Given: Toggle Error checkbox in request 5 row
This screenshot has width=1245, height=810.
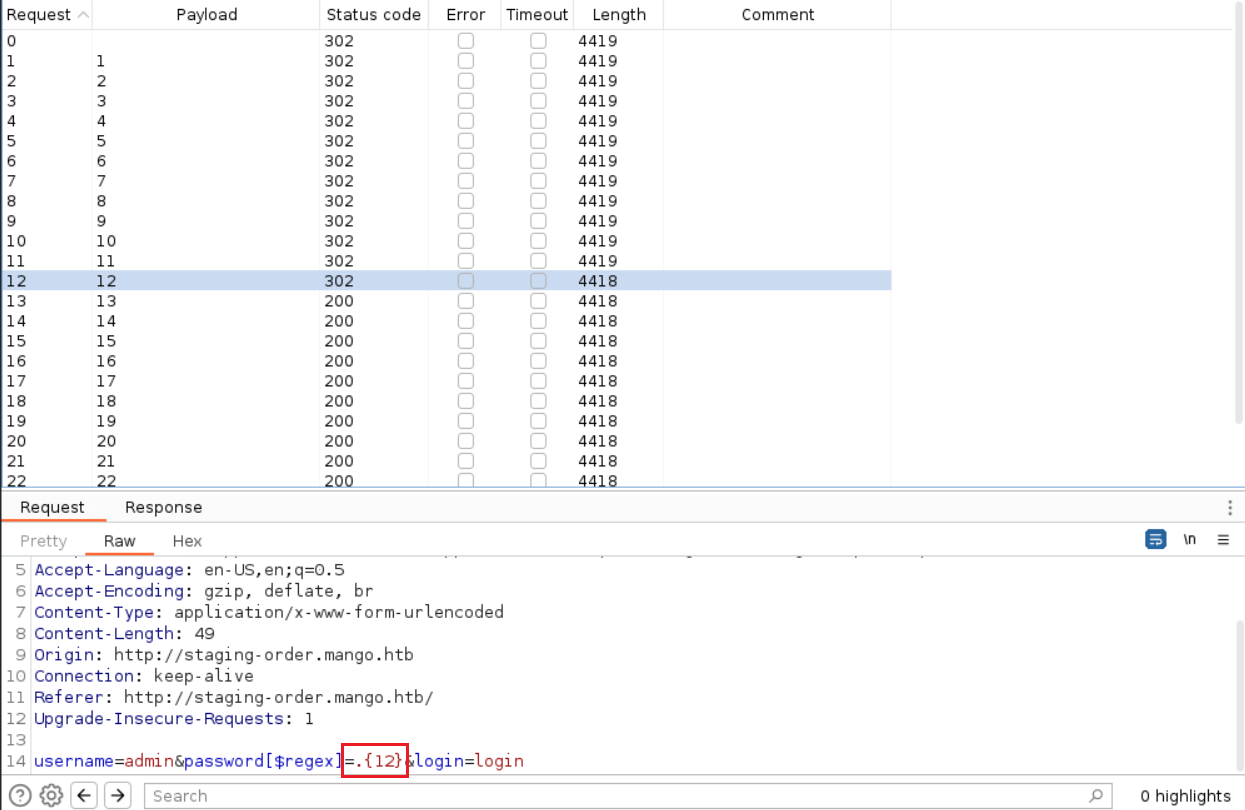Looking at the screenshot, I should pos(465,141).
